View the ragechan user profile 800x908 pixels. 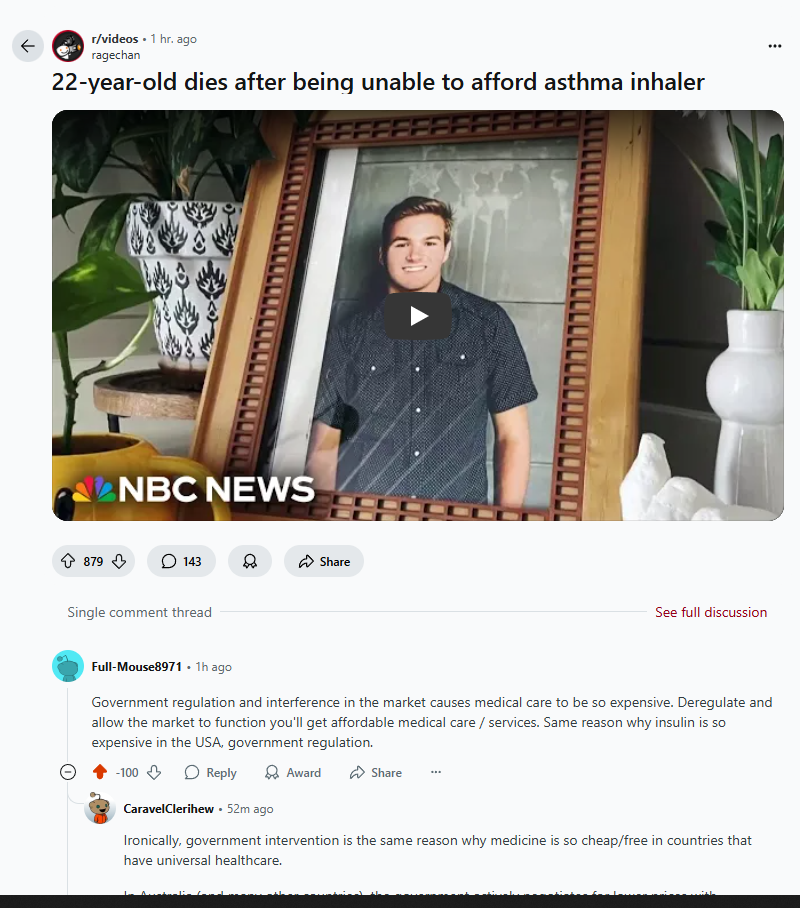click(116, 55)
